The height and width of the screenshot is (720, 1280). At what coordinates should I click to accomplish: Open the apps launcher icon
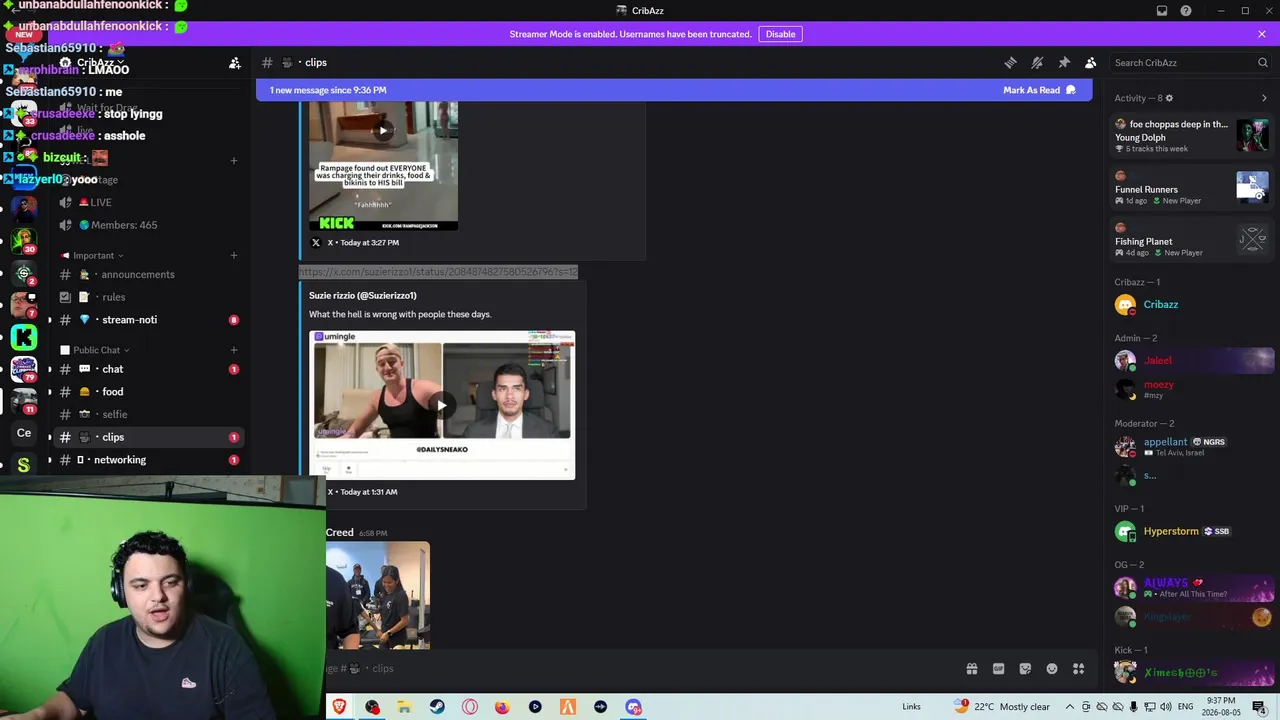(x=1079, y=669)
